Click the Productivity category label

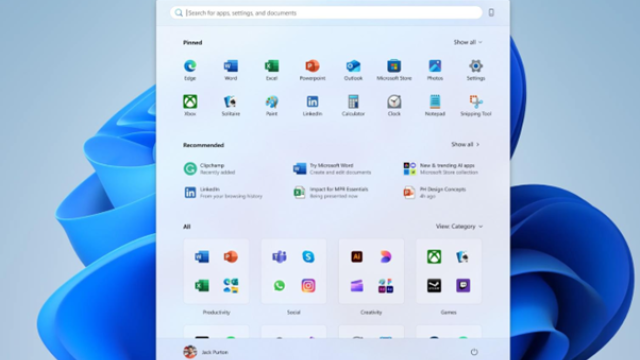coord(216,312)
